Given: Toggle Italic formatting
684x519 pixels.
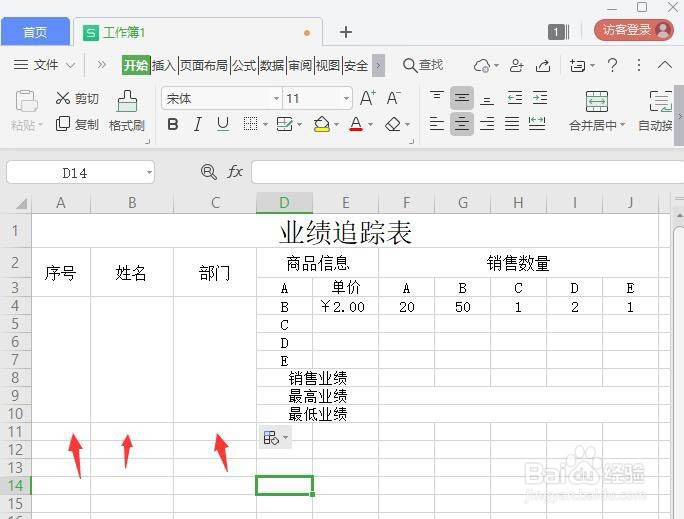Looking at the screenshot, I should click(198, 124).
